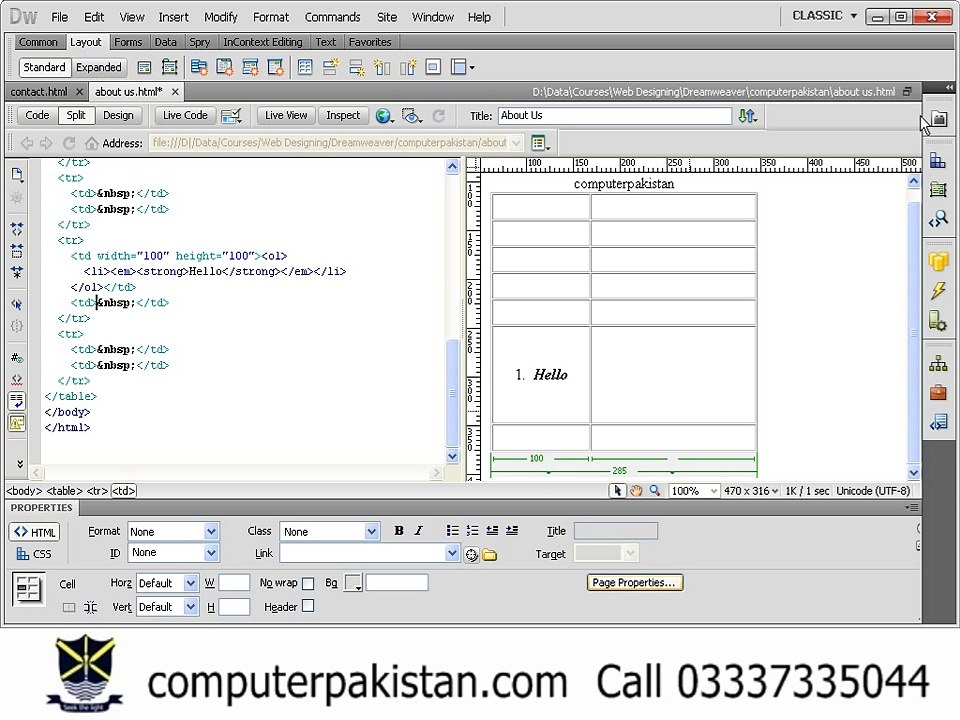Toggle Header checkbox
The height and width of the screenshot is (720, 960).
point(308,606)
